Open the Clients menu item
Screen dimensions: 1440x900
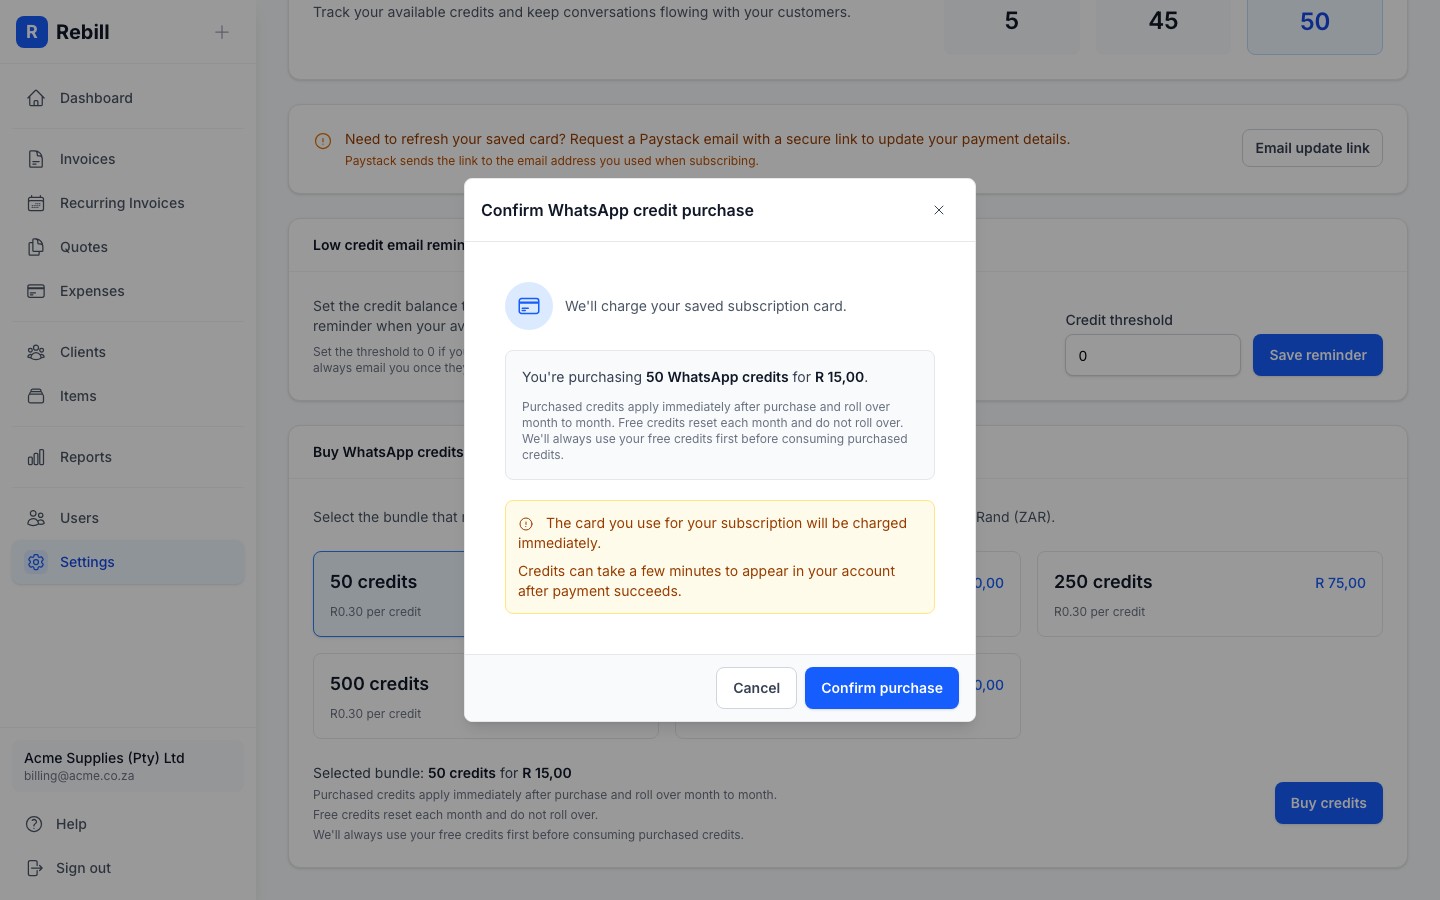[82, 352]
